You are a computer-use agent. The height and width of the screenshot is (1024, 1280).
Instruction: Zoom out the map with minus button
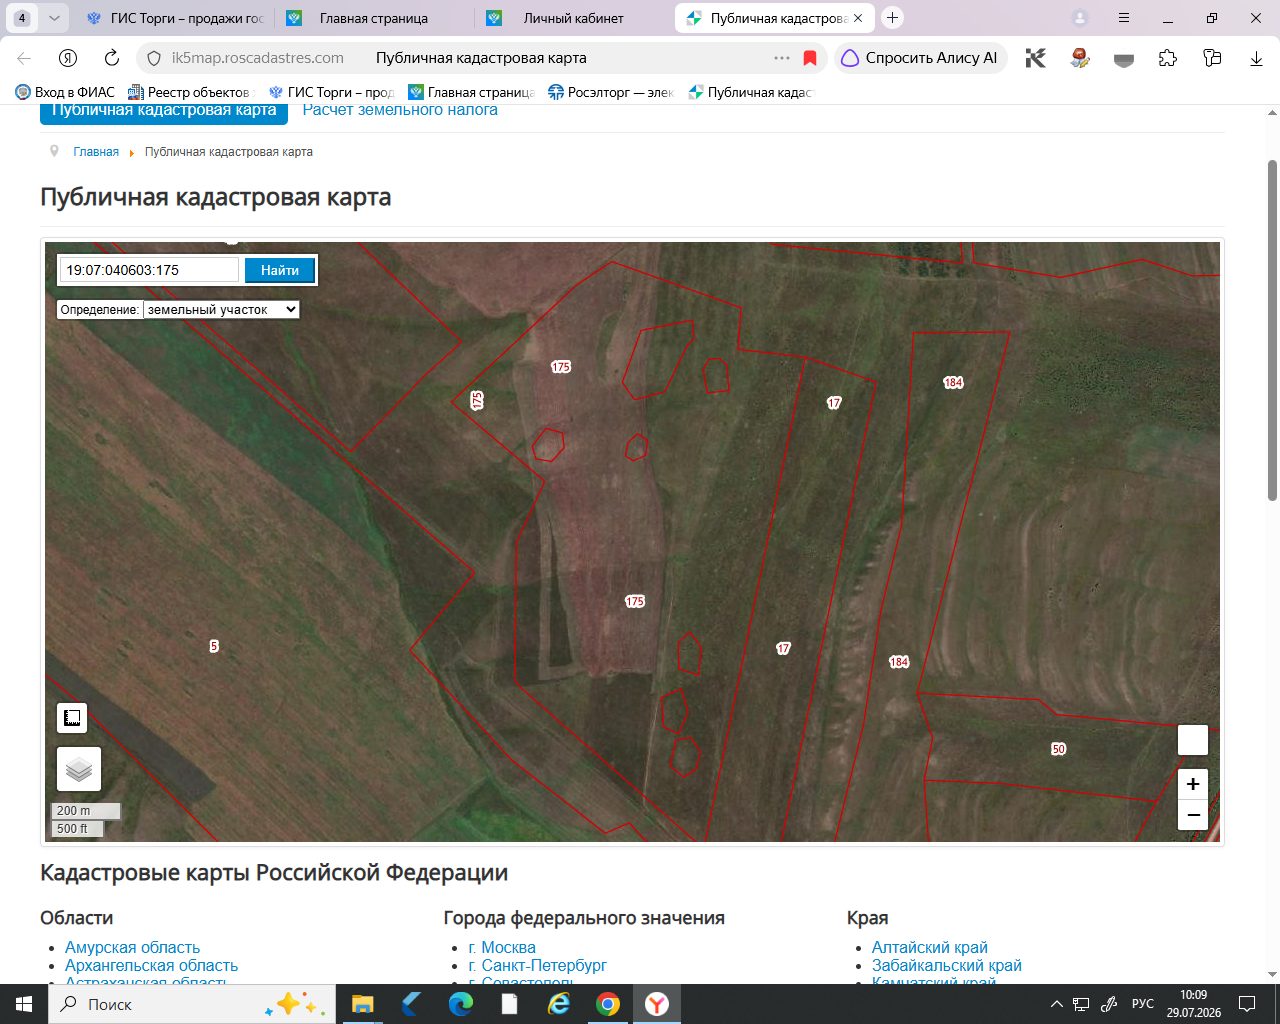(1193, 815)
